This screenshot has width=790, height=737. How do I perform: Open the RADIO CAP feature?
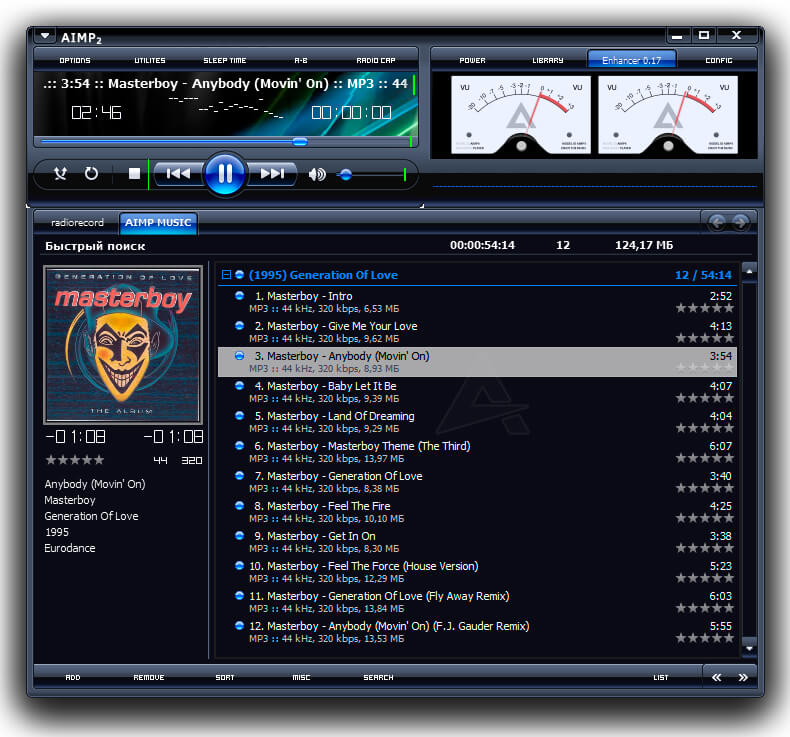pyautogui.click(x=376, y=60)
